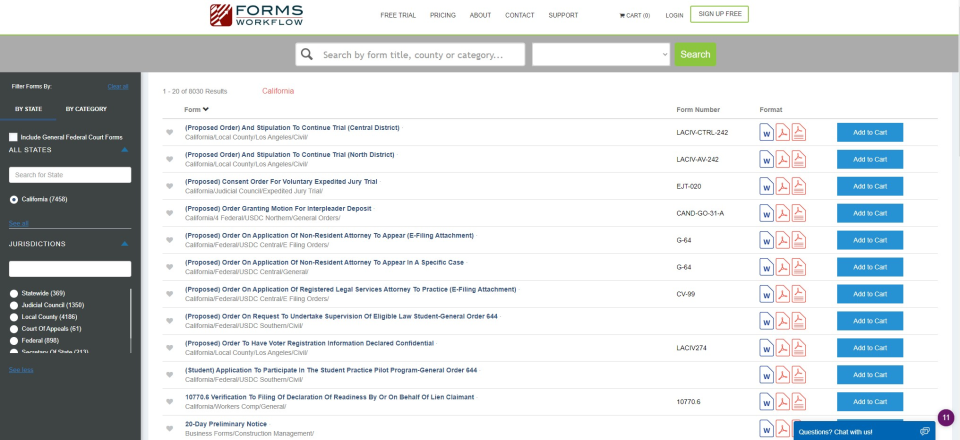960x440 pixels.
Task: Open 20-Day Preliminary Notice form link
Action: click(x=226, y=424)
